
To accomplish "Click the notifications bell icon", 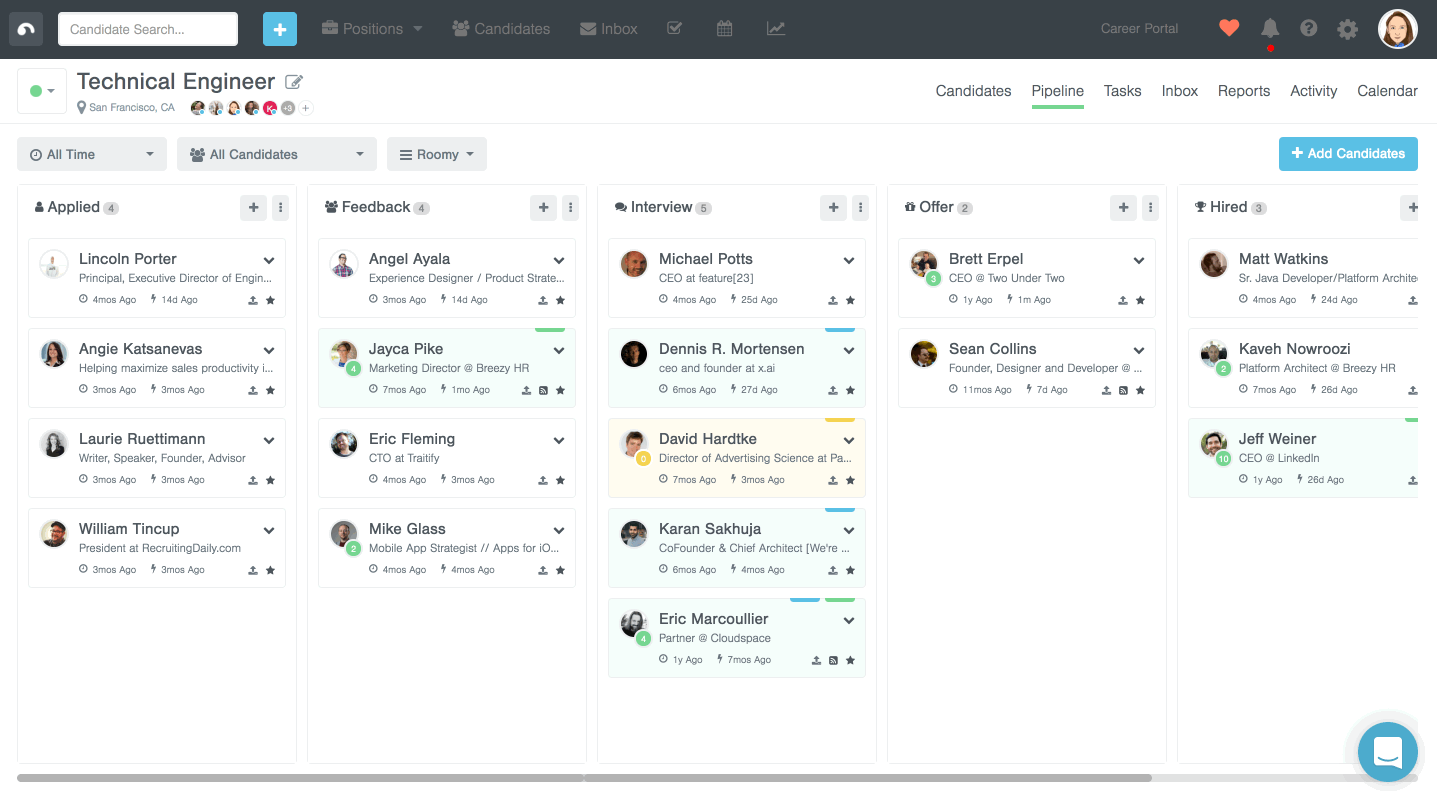I will (x=1269, y=28).
